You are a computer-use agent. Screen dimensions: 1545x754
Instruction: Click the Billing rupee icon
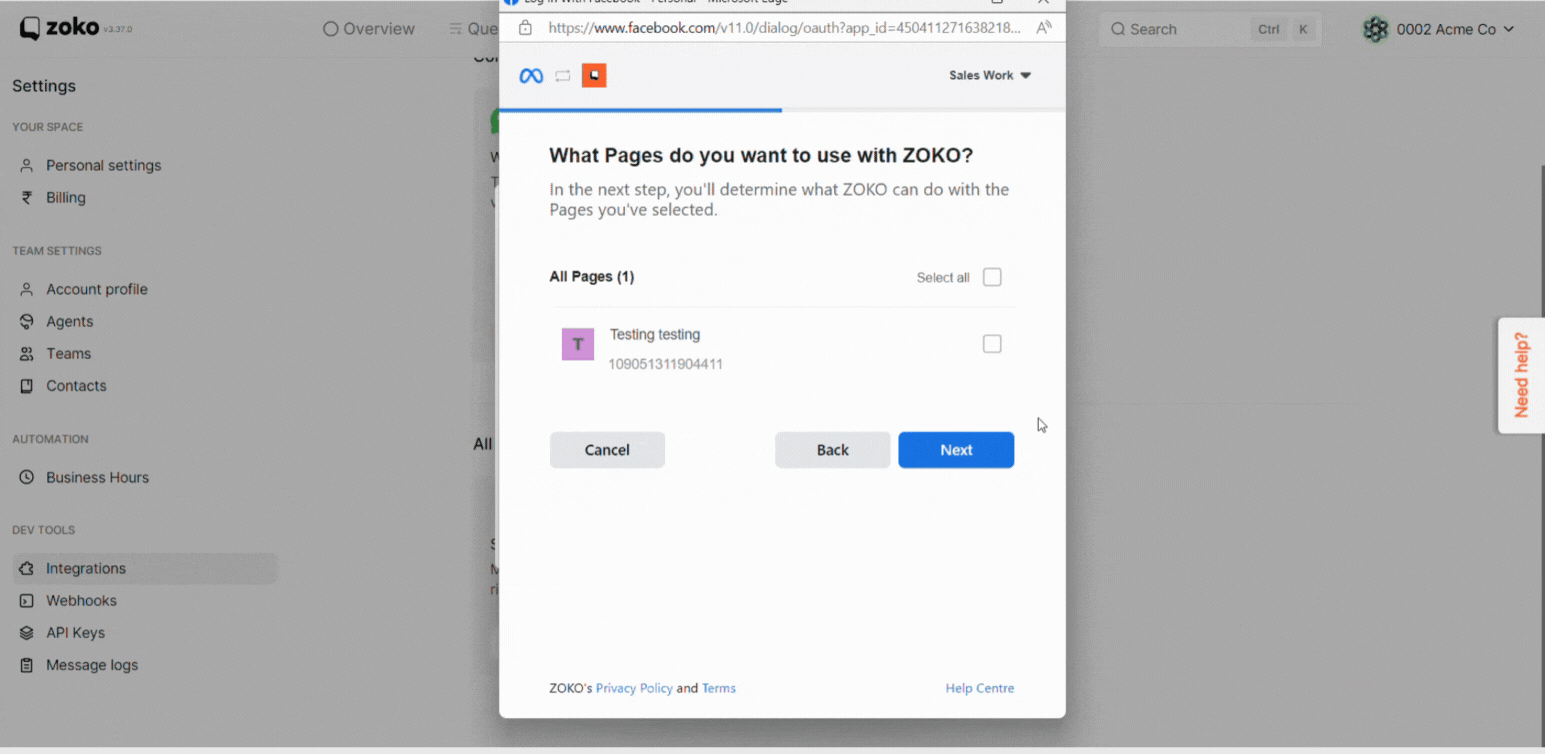point(27,198)
